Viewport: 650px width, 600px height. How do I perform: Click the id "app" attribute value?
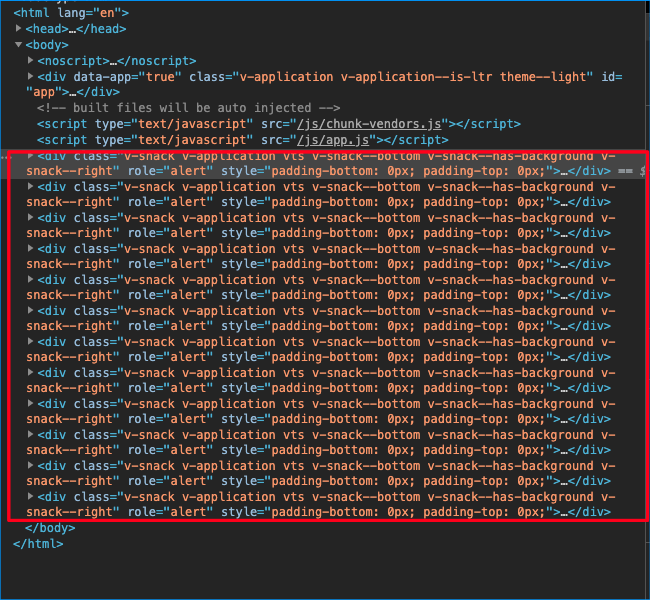(x=44, y=92)
